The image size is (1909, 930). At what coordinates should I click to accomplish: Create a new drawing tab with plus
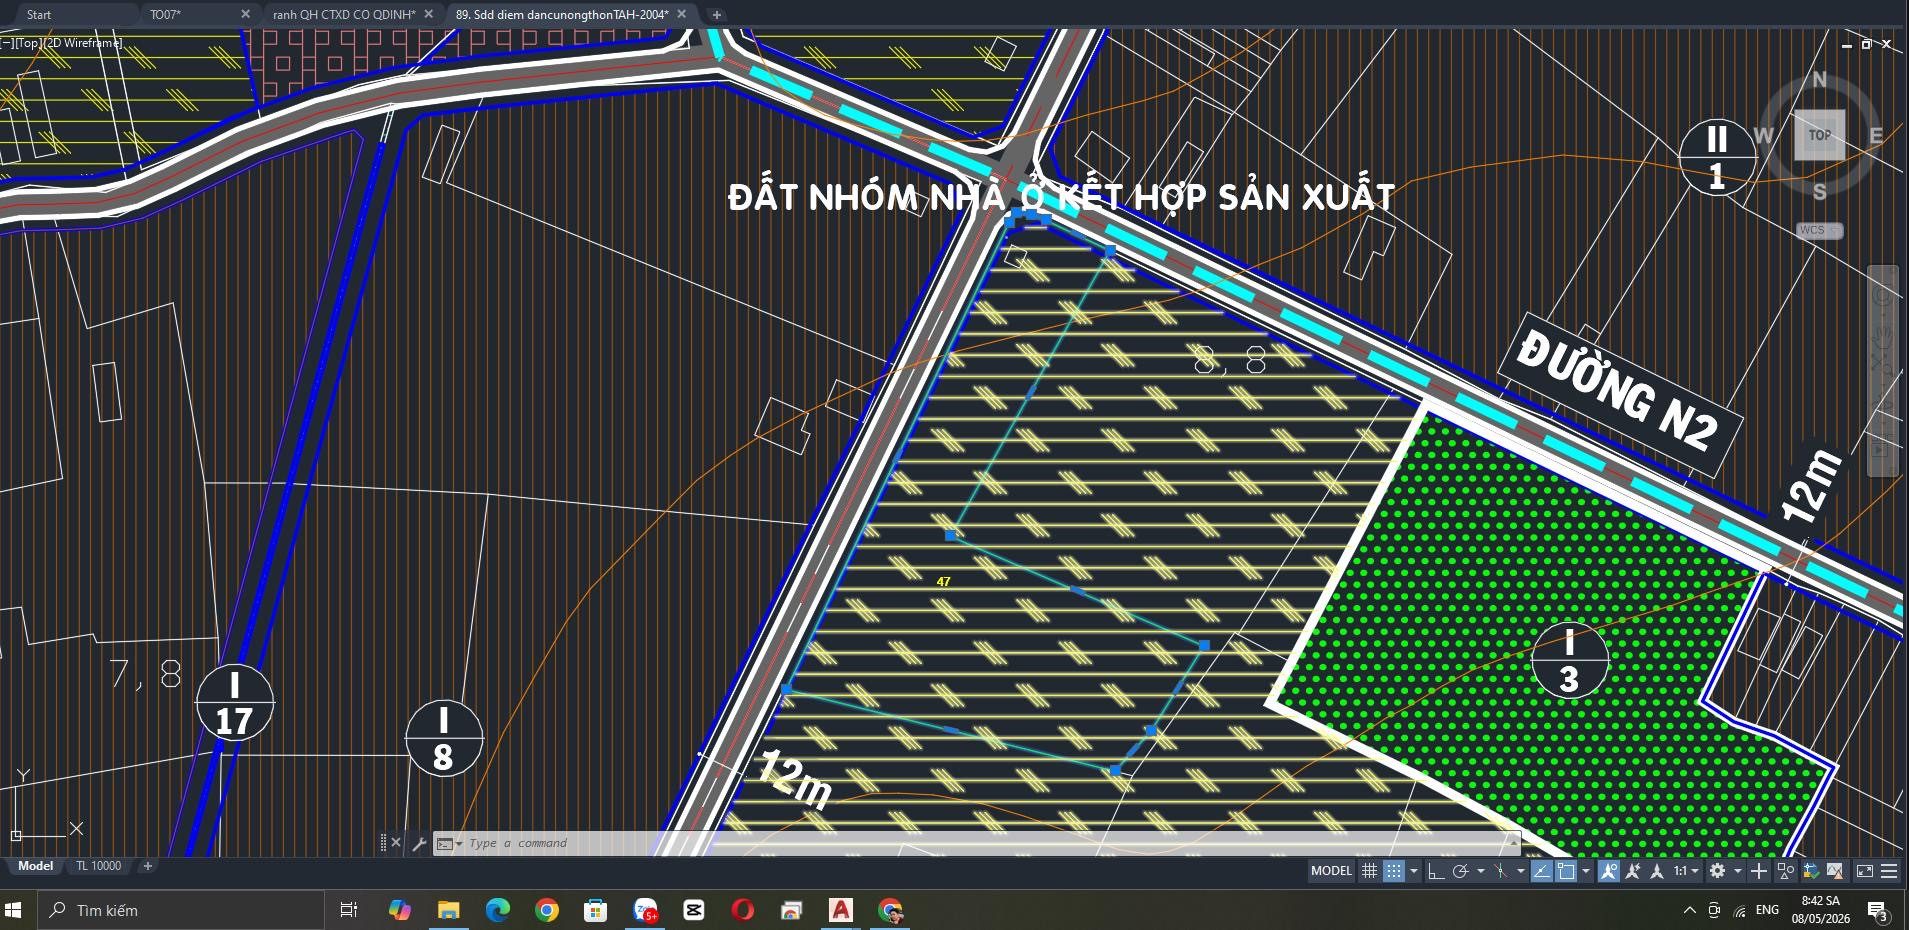716,14
